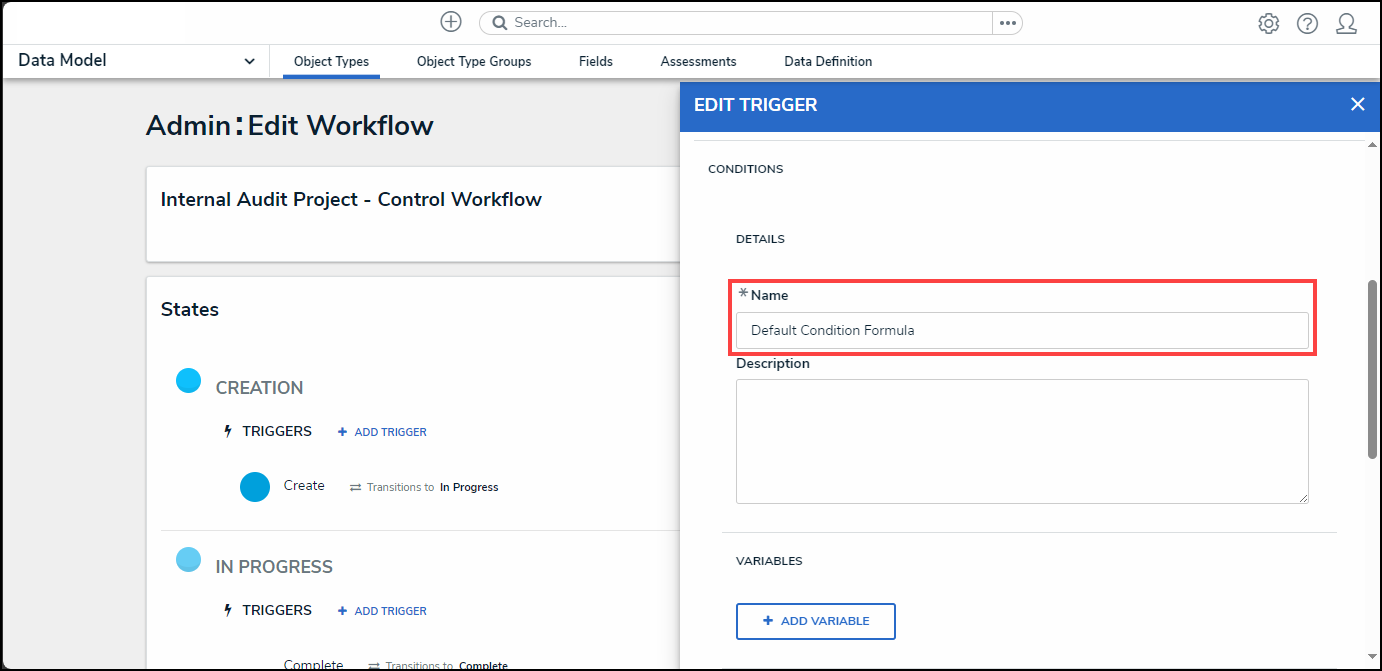
Task: Click the 'CONDITIONS' section label
Action: tap(745, 169)
